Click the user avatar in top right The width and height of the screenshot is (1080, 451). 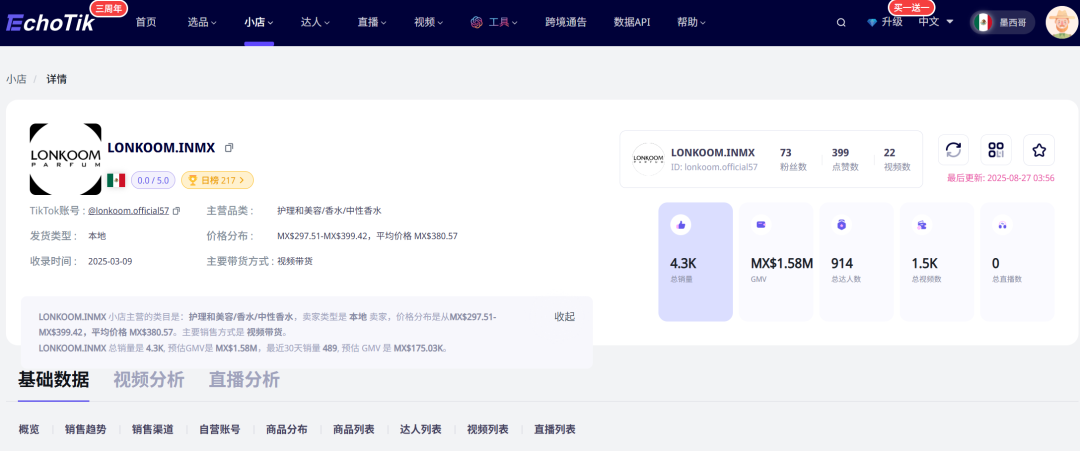[x=1061, y=22]
